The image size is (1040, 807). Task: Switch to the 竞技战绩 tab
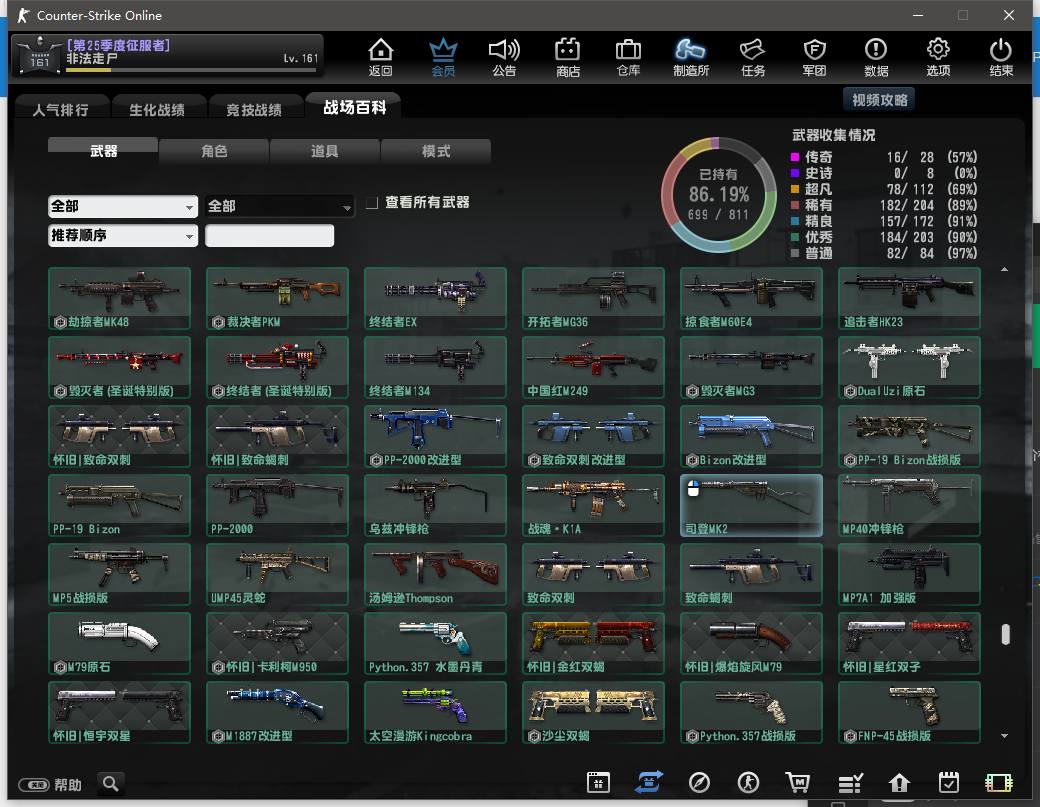(x=254, y=109)
